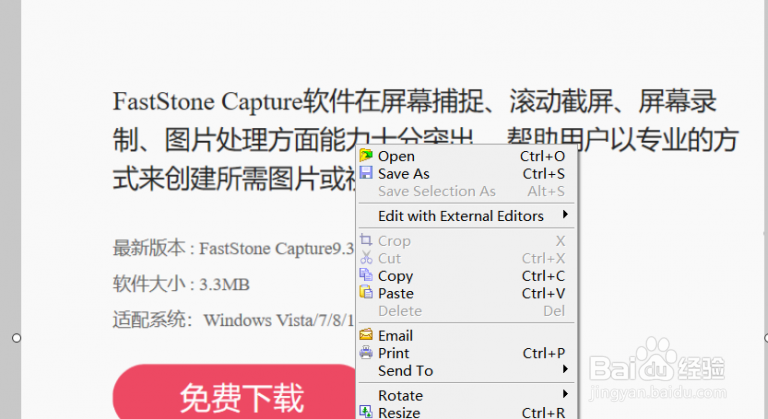Choose Crop in the context menu
768x419 pixels.
[x=466, y=241]
